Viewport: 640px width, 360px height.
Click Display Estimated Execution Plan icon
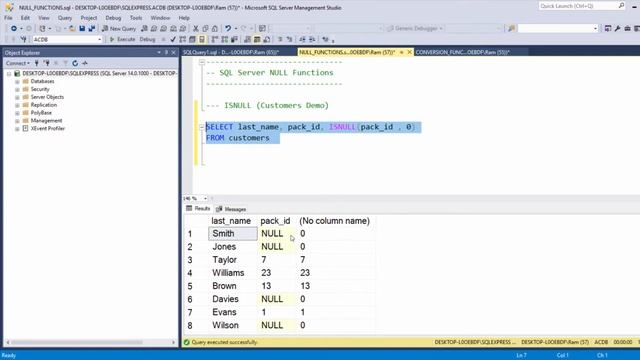coord(182,40)
